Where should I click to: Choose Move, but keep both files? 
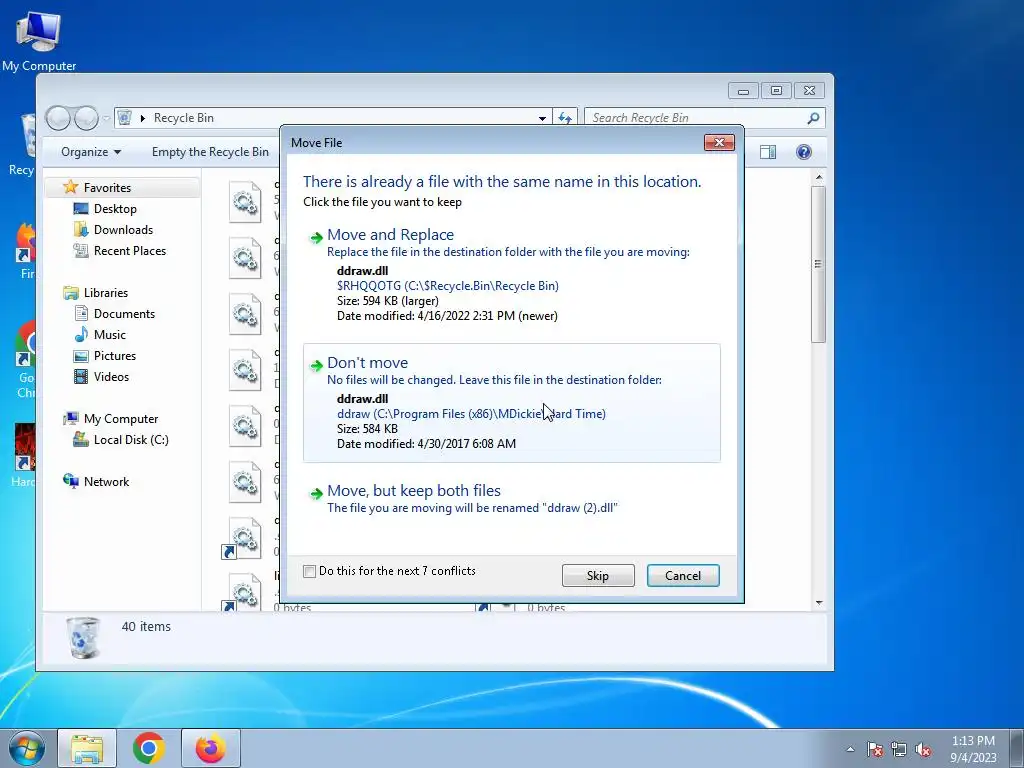click(x=511, y=499)
